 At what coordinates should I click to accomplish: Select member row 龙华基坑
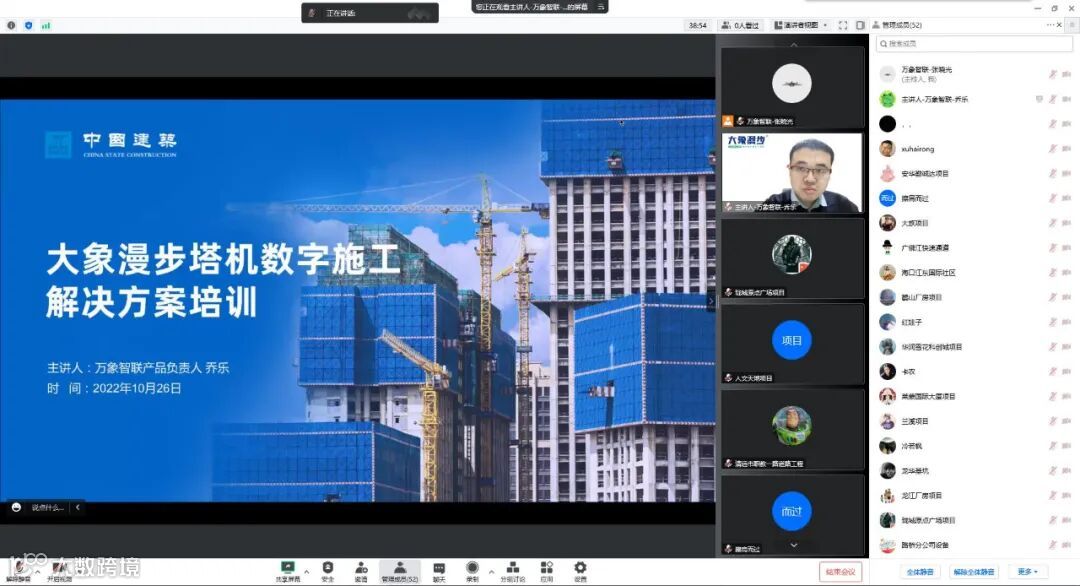tap(974, 471)
